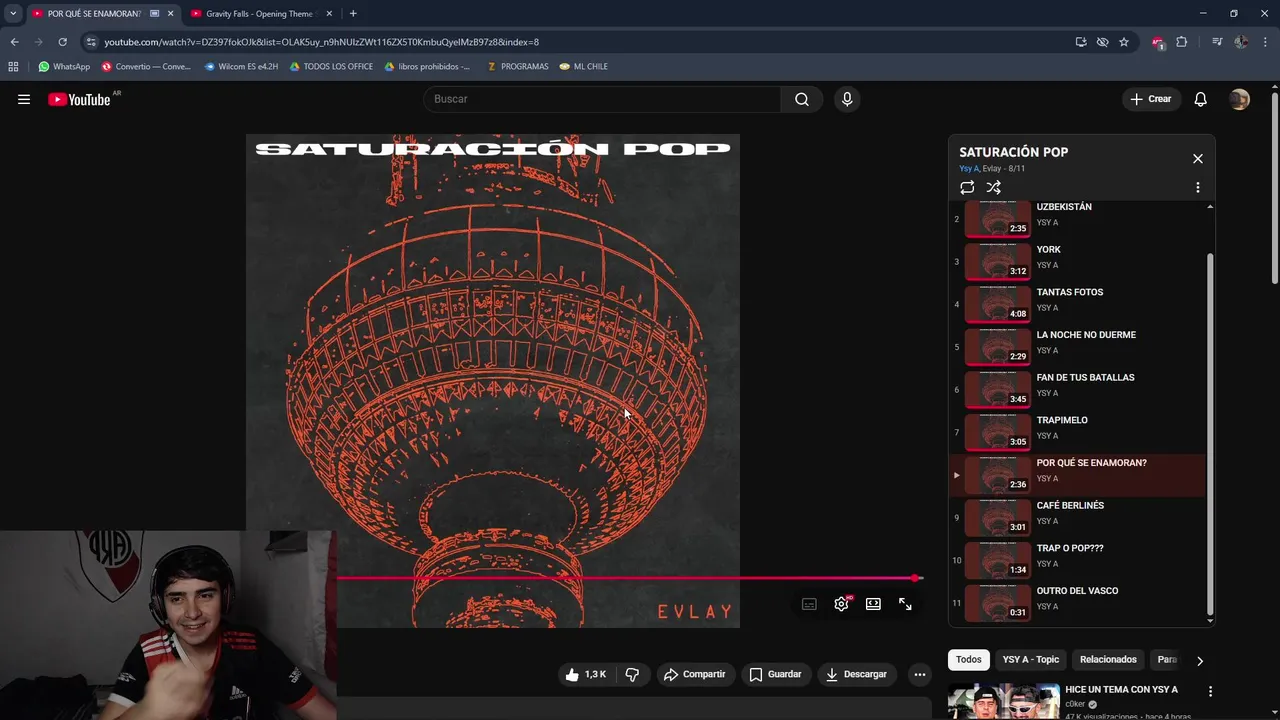Open a new browser tab
This screenshot has height=720, width=1280.
point(353,14)
